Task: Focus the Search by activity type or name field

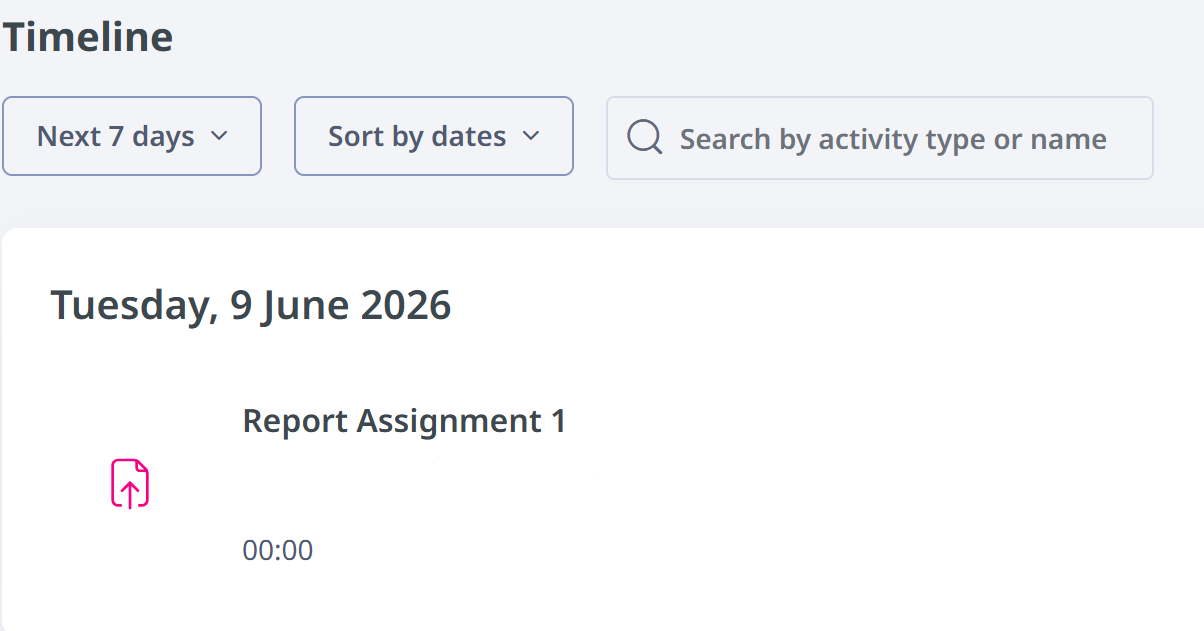Action: 880,138
